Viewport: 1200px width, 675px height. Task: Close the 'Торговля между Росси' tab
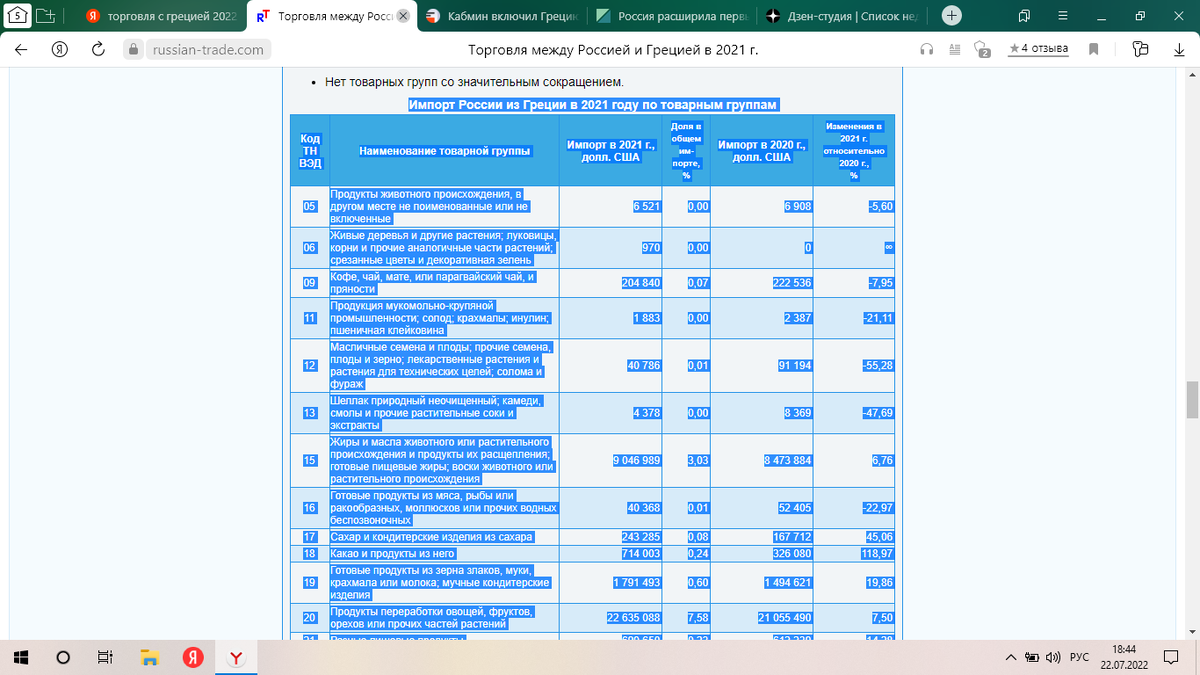[403, 16]
